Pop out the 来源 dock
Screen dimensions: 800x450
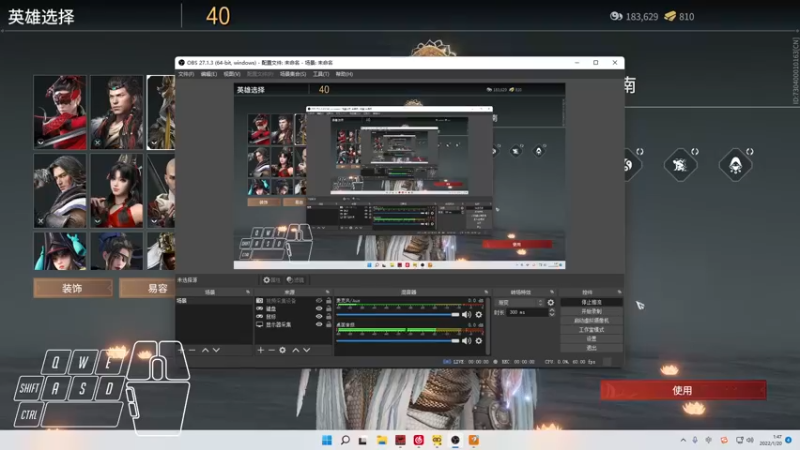click(328, 292)
